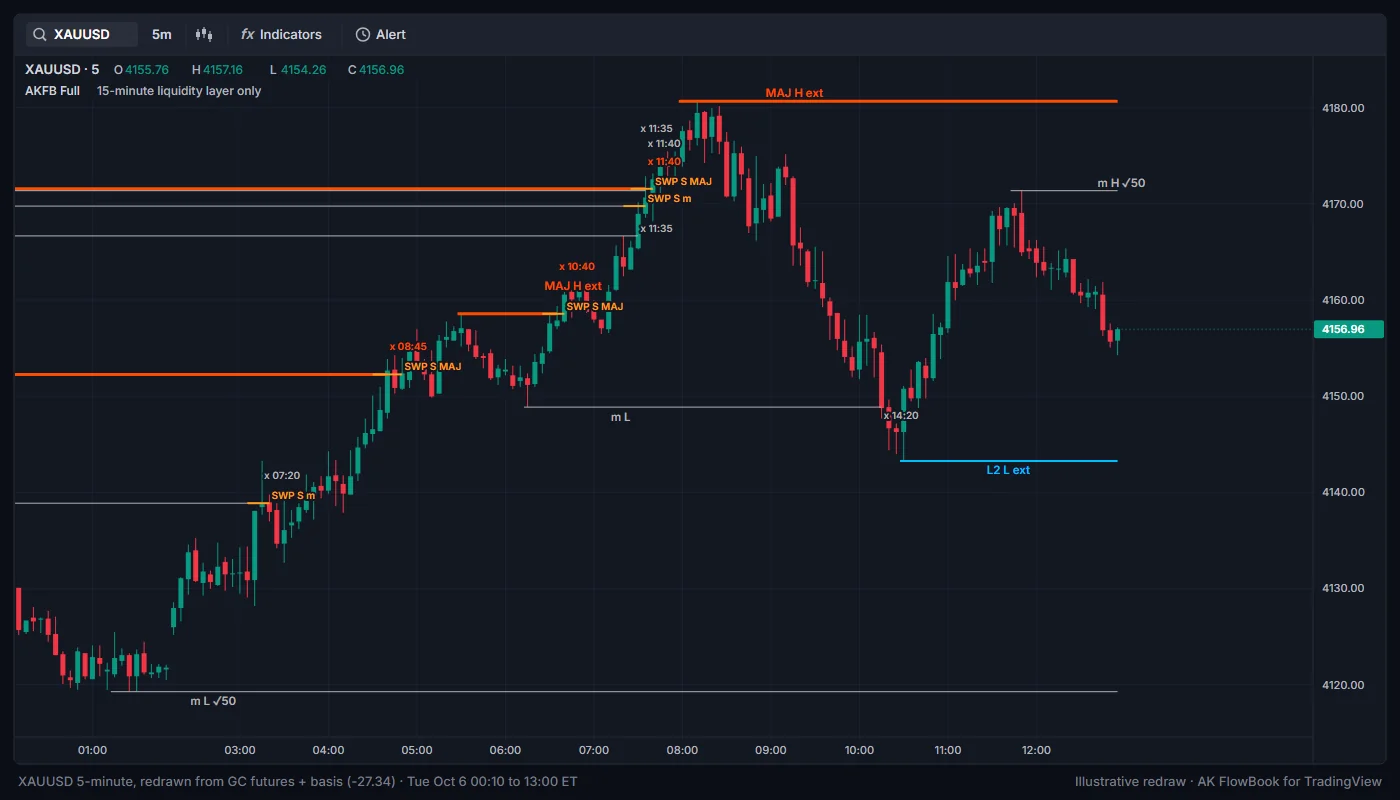Image resolution: width=1400 pixels, height=800 pixels.
Task: Click the 05:00 time axis label
Action: pos(417,750)
